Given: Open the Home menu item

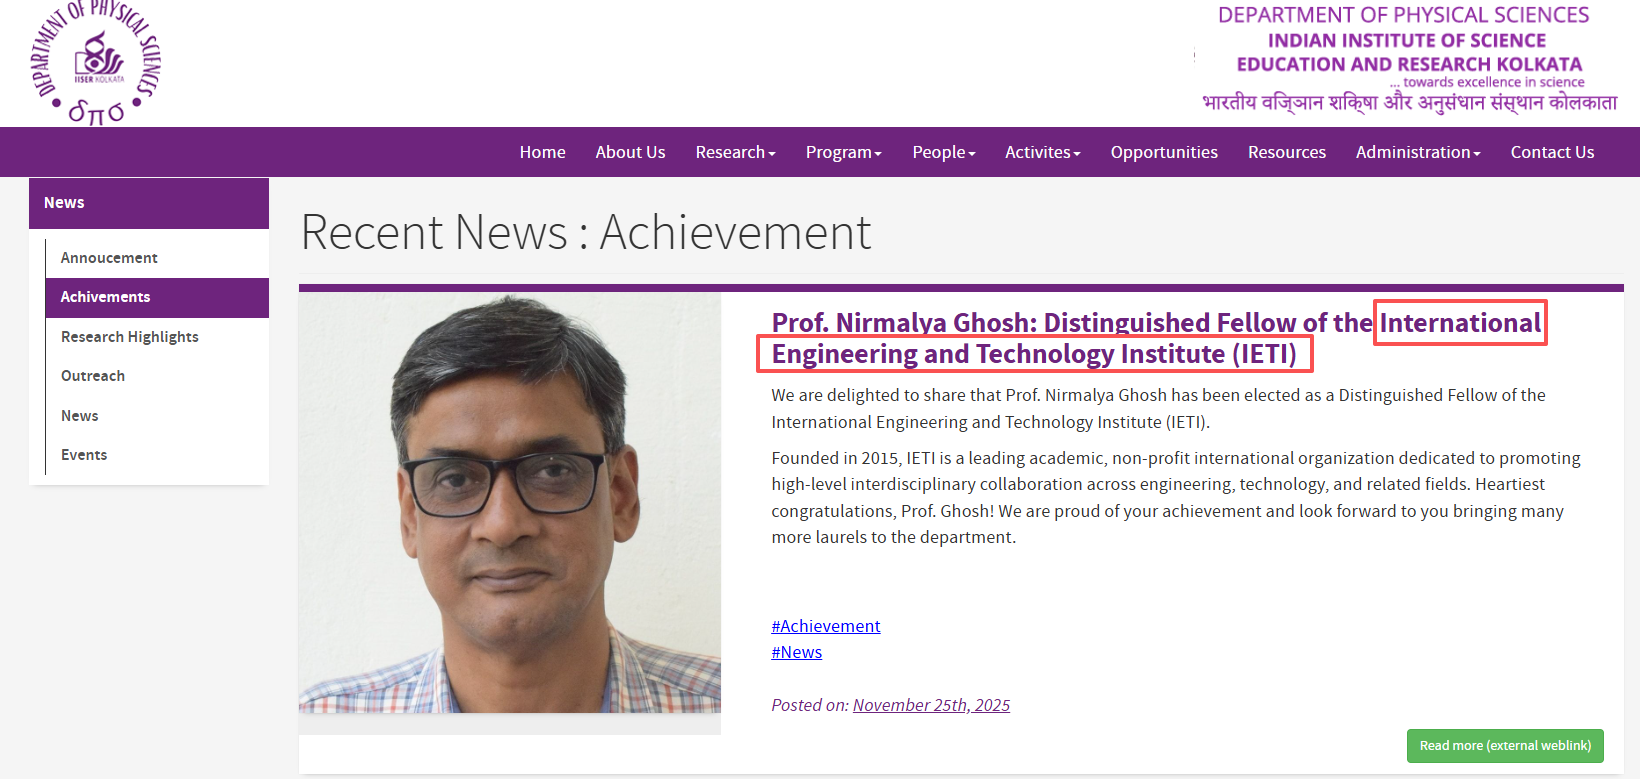Looking at the screenshot, I should 542,152.
